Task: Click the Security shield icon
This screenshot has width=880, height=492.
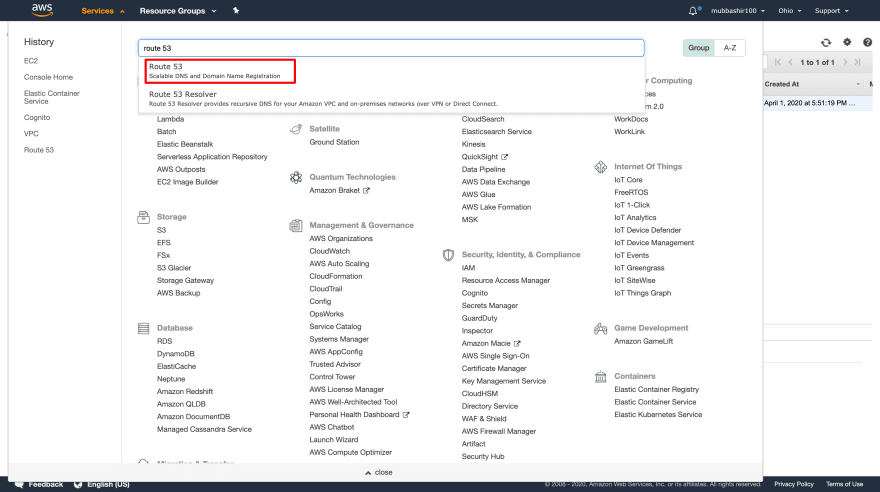Action: 448,255
